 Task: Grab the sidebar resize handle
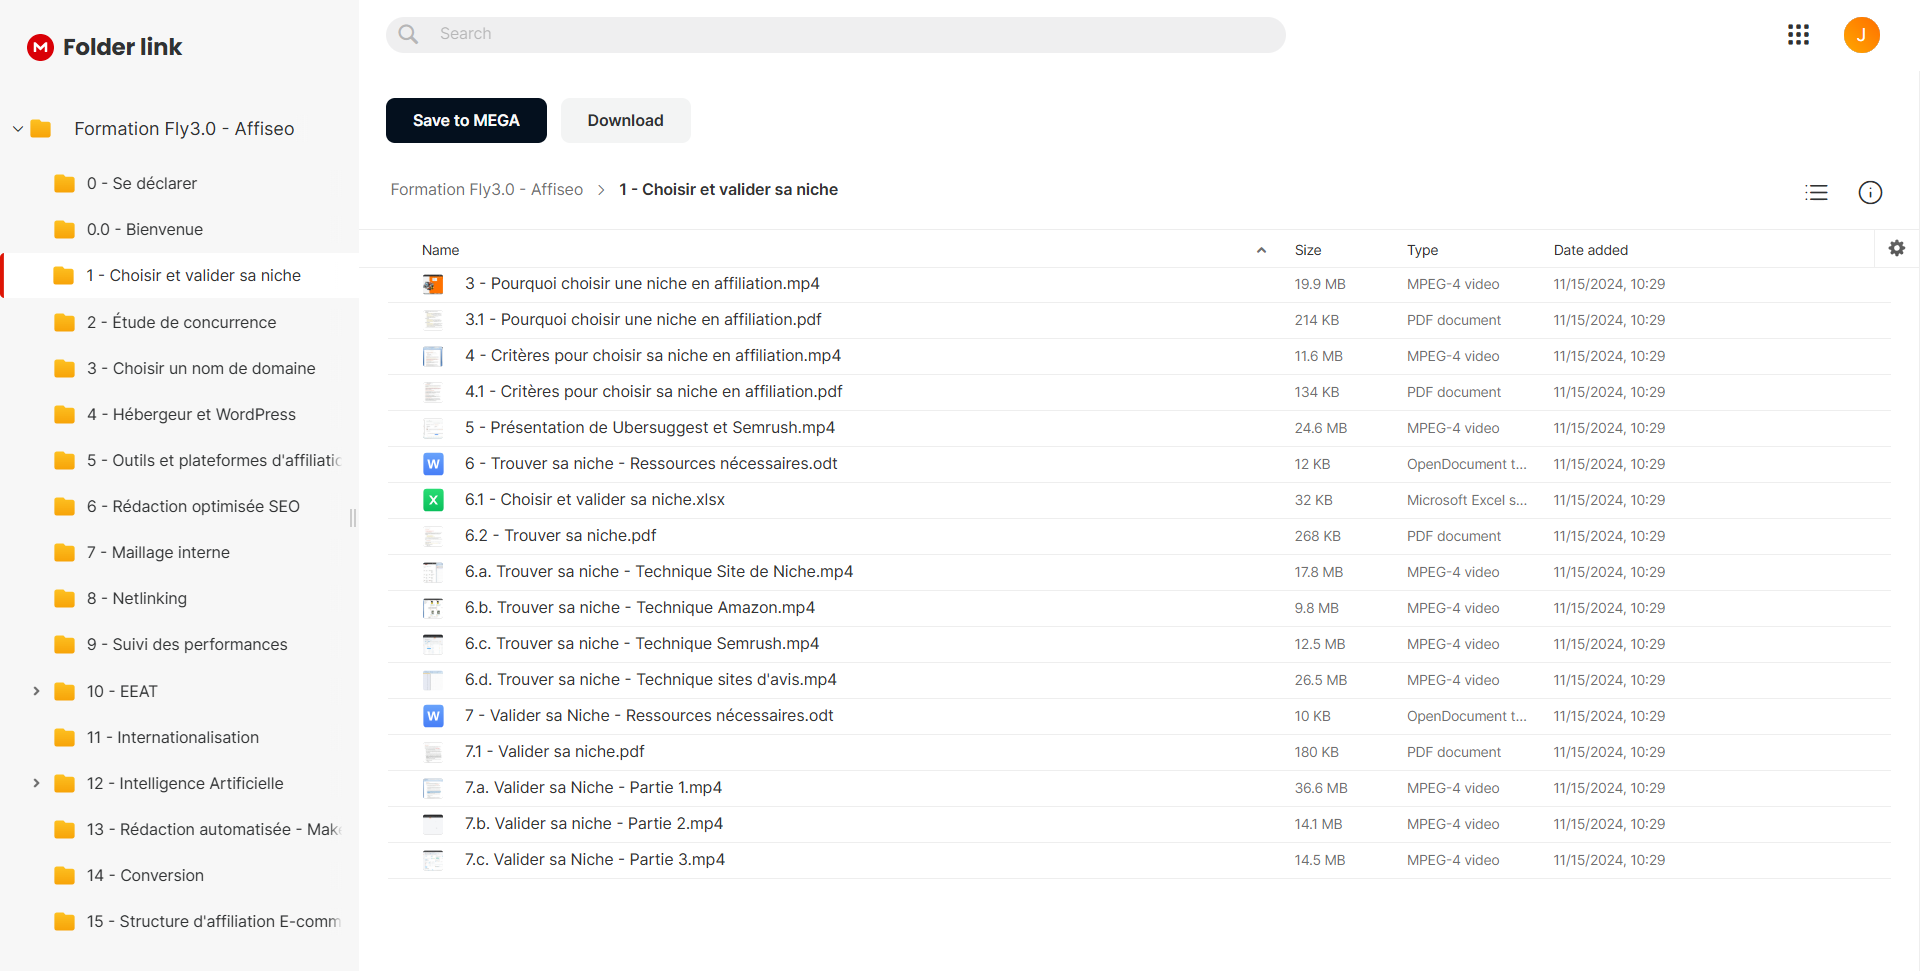point(353,518)
